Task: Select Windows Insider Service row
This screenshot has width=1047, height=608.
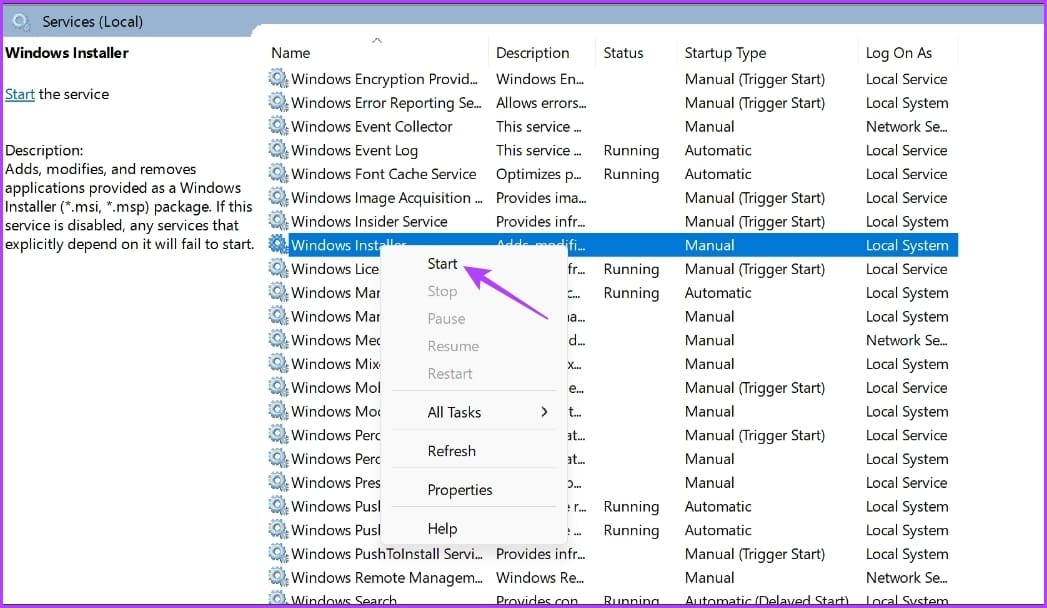Action: tap(612, 221)
